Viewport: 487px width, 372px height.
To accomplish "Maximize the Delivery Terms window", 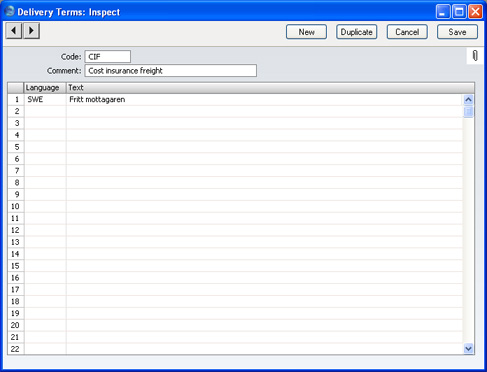I will 459,12.
